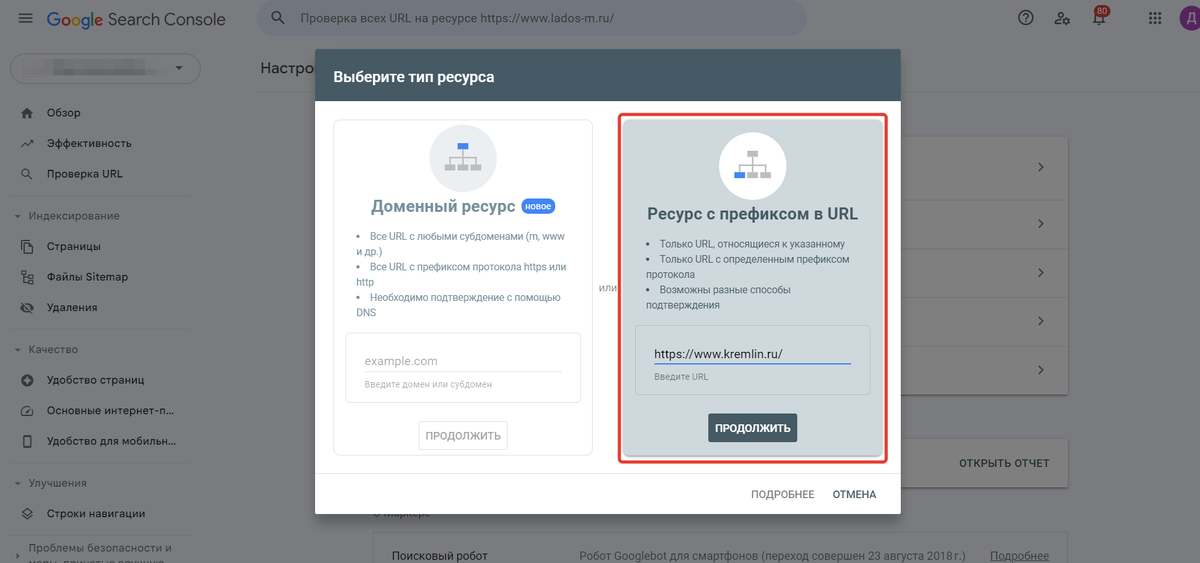Click the domain resource sitemap icon
The width and height of the screenshot is (1200, 563).
(463, 159)
